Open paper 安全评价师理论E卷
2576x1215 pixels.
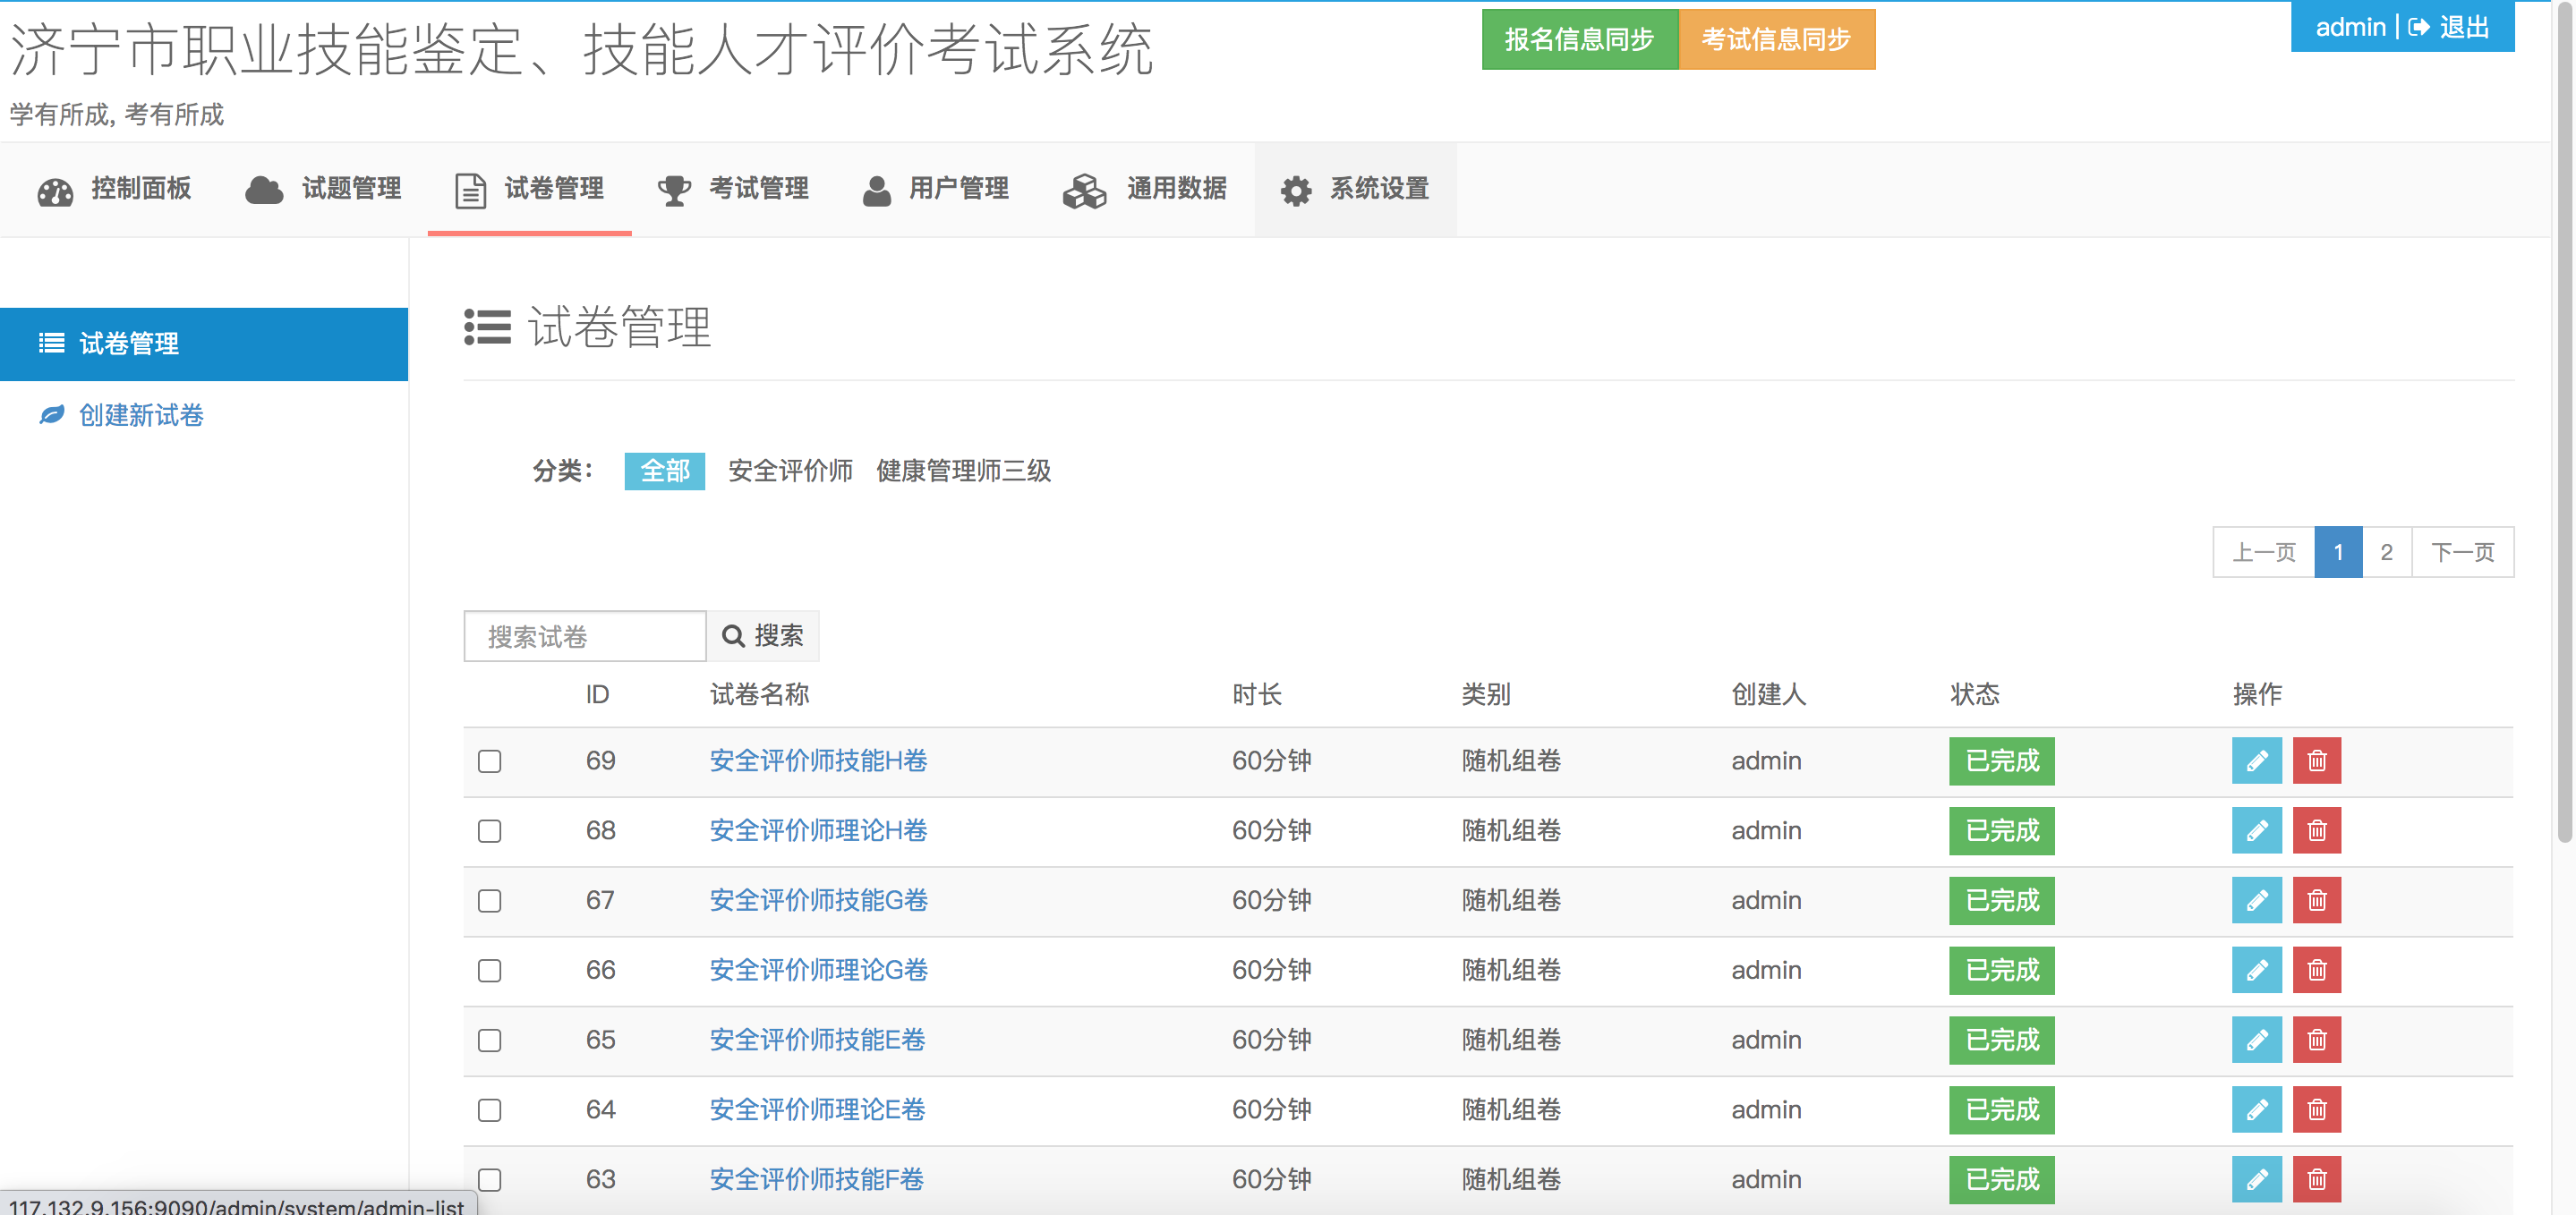817,1110
